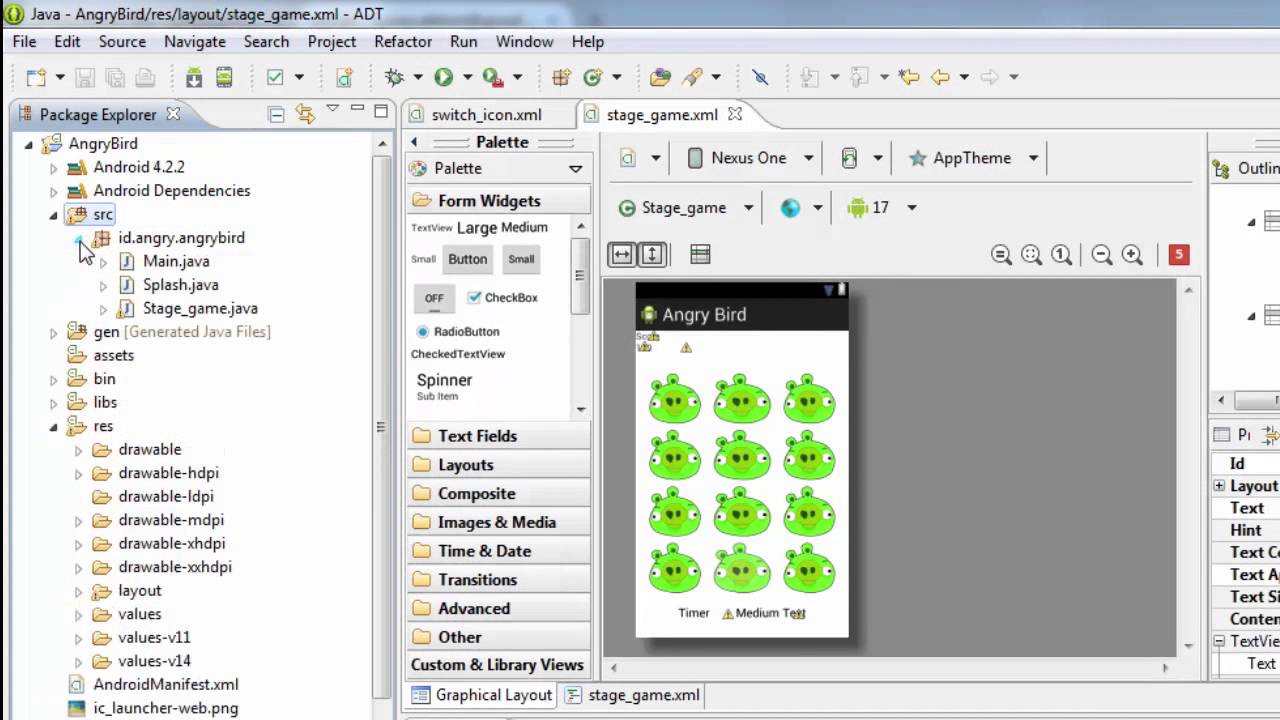Open the Refactor menu
The width and height of the screenshot is (1280, 720).
(403, 41)
